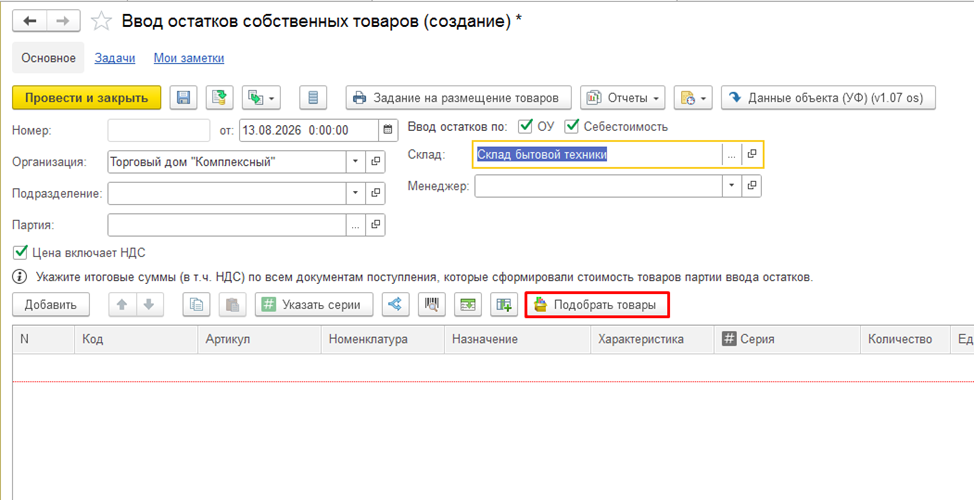Click the data terminal load icon next to barcode

468,304
